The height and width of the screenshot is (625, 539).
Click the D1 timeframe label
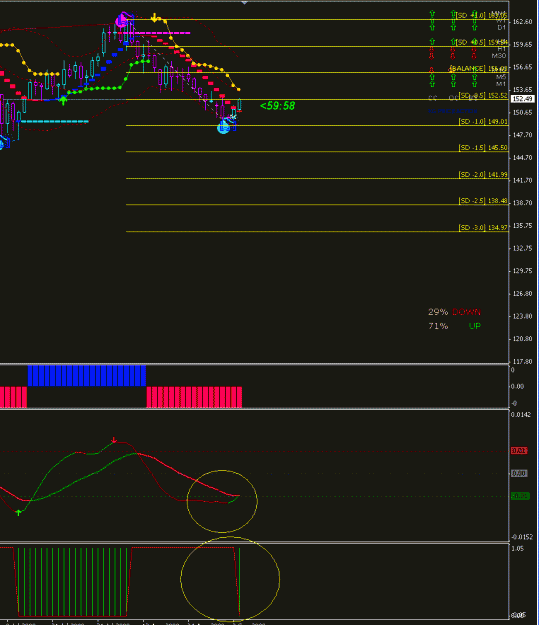(501, 28)
